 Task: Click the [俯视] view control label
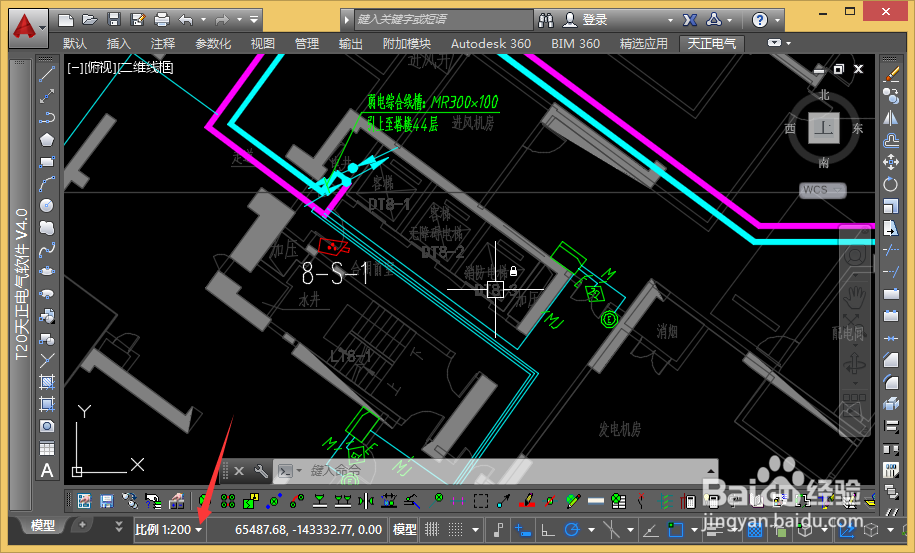[x=101, y=68]
